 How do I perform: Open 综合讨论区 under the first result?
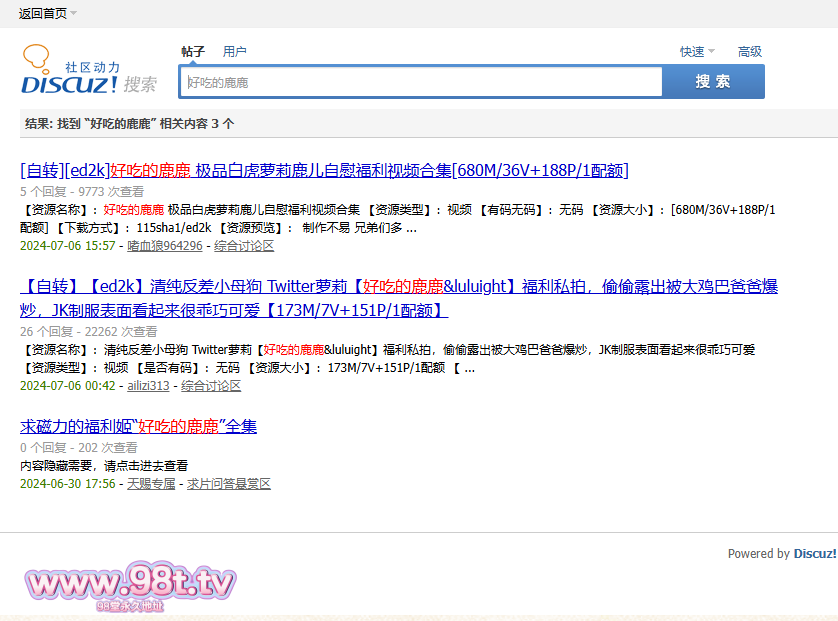[x=244, y=246]
